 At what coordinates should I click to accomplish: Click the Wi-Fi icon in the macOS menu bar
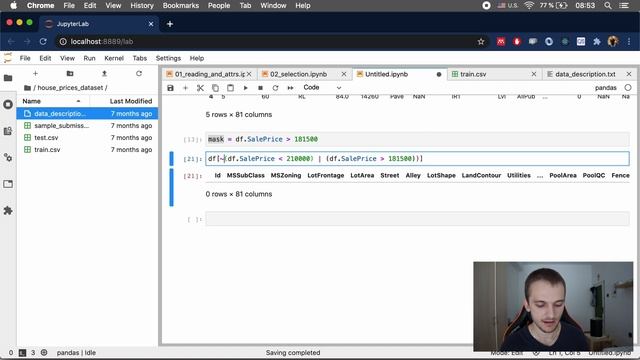point(529,6)
